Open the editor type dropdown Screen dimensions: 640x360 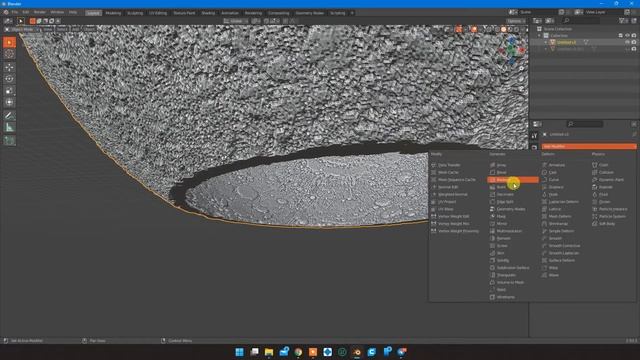point(7,21)
